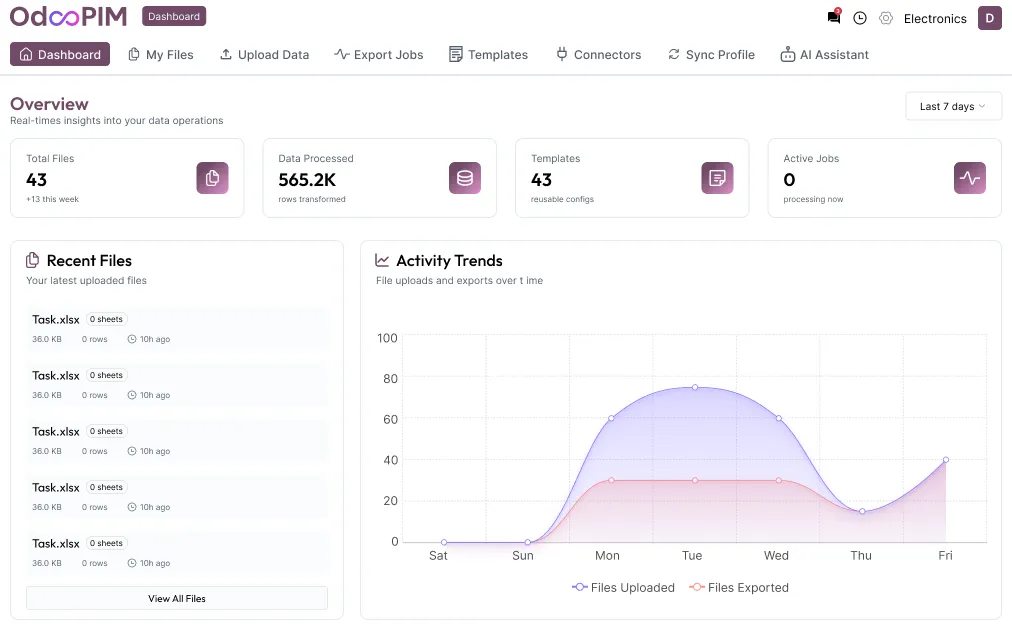This screenshot has height=630, width=1012.
Task: Click the clock history icon
Action: point(860,18)
